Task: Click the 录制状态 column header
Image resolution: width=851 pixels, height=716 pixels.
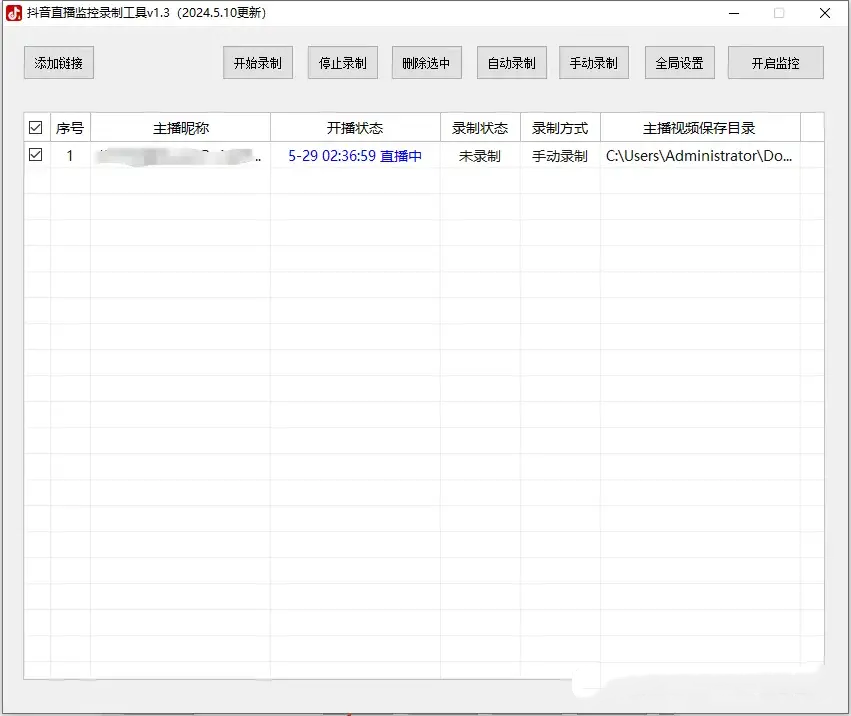Action: (480, 128)
